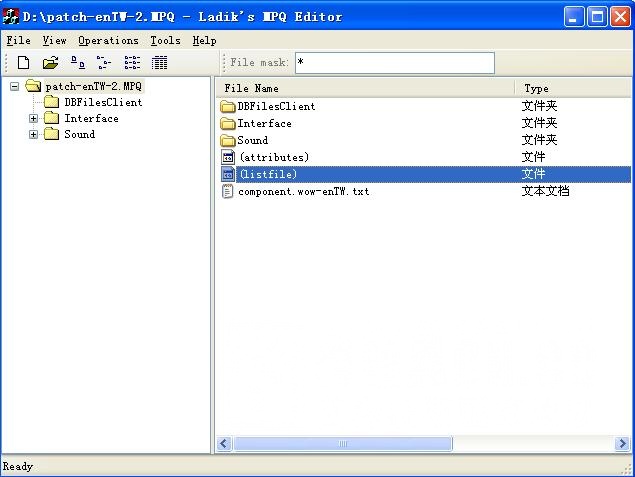Viewport: 635px width, 477px height.
Task: Click the (attributes) file icon
Action: point(228,157)
